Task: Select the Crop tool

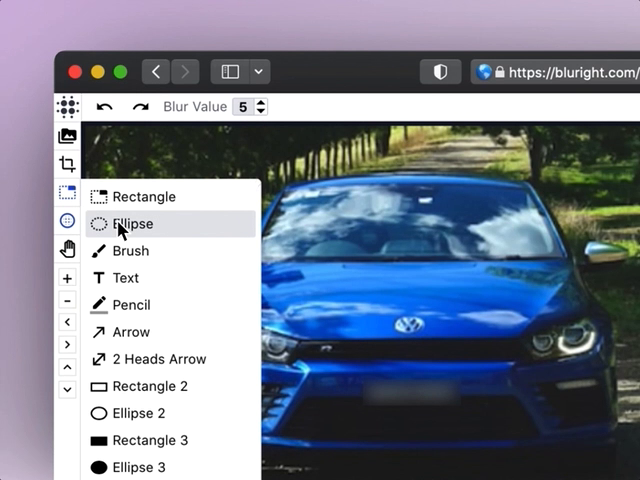Action: tap(67, 164)
